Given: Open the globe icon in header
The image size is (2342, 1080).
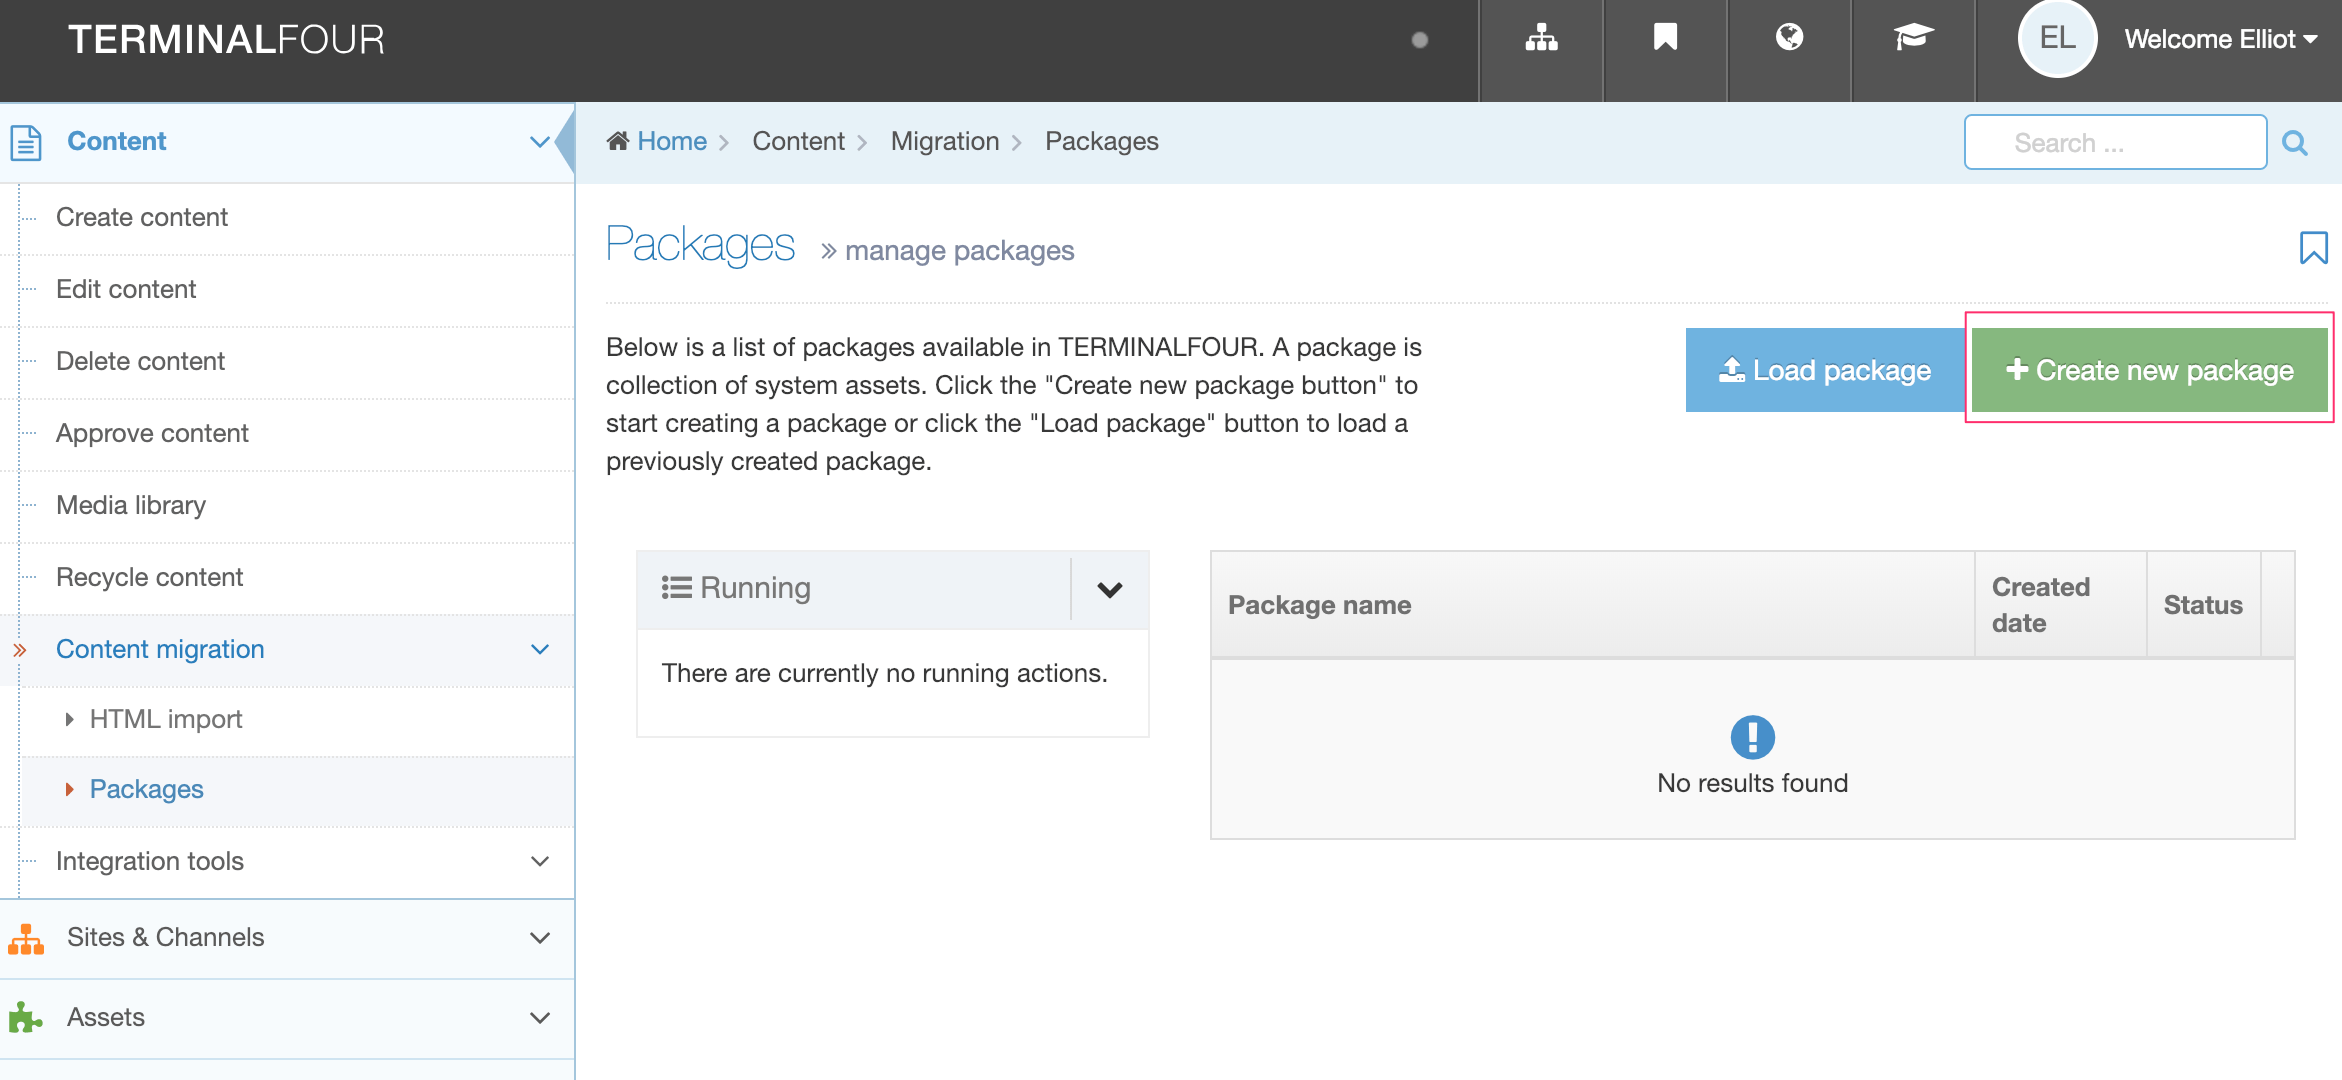Looking at the screenshot, I should point(1789,39).
